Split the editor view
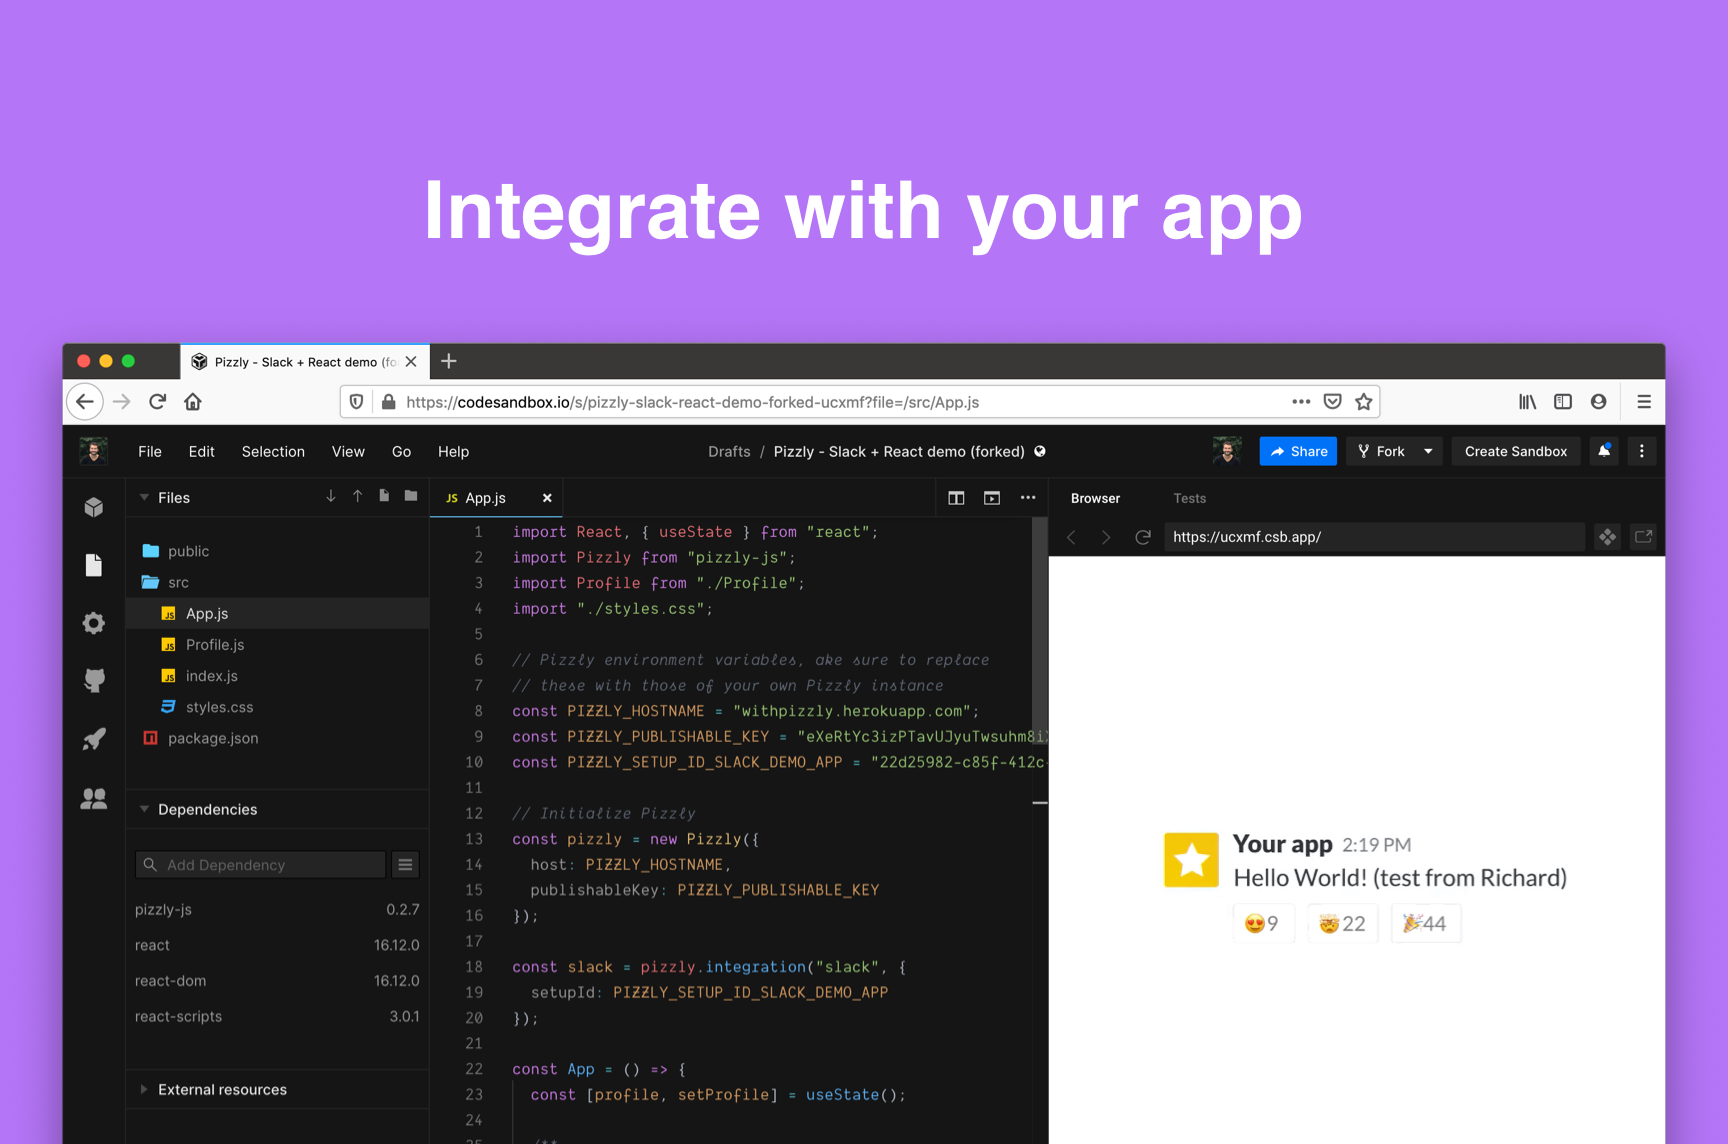Screen dimensions: 1728x1144 pyautogui.click(x=956, y=498)
